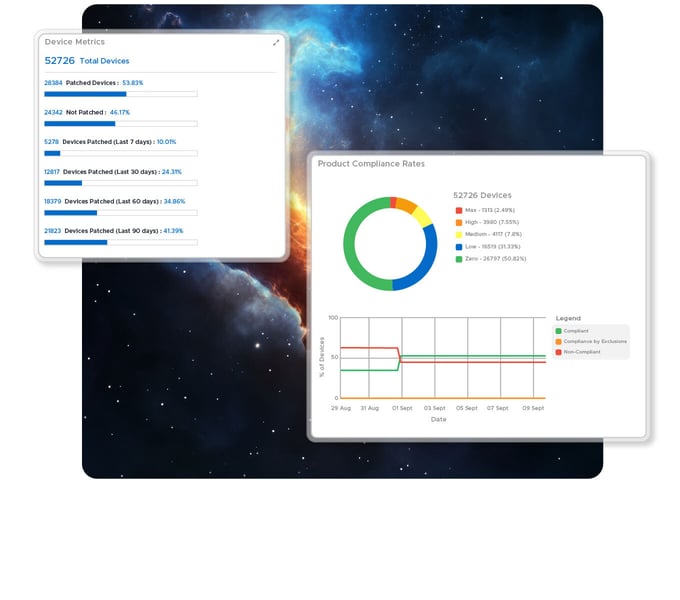The image size is (680, 600).
Task: Click the 24342 not patched number
Action: 53,112
